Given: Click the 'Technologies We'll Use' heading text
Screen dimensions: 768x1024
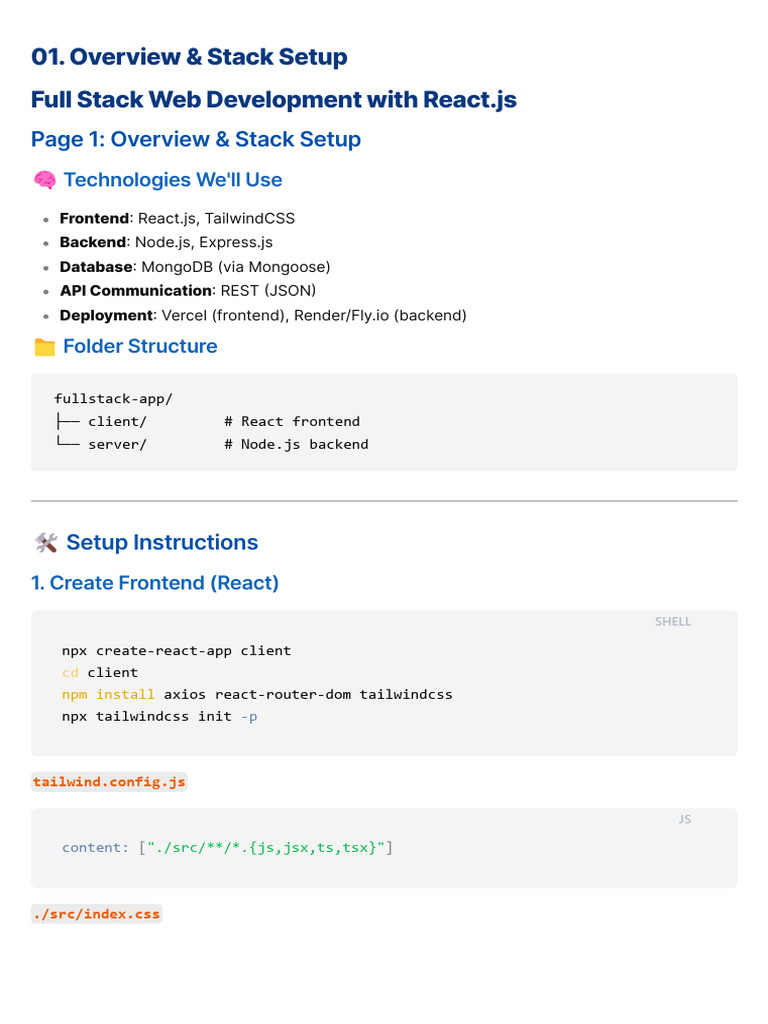Looking at the screenshot, I should click(172, 180).
